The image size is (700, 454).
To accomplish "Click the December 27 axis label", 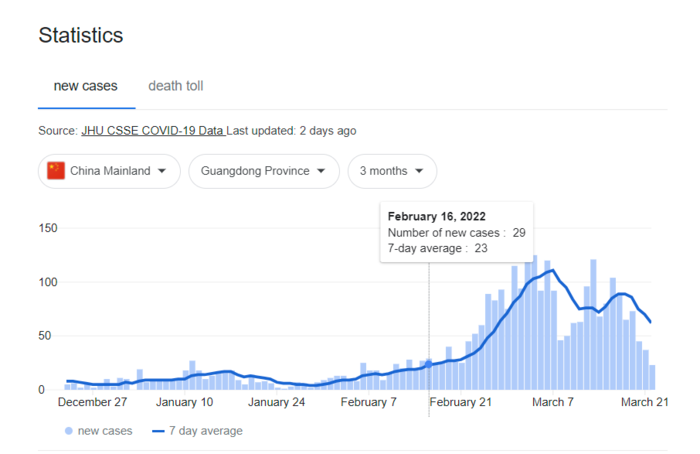I will coord(92,402).
